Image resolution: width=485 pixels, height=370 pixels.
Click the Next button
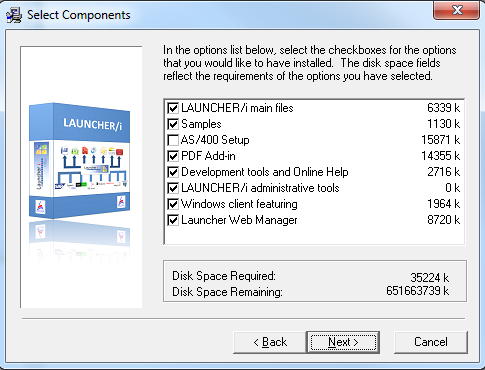(343, 342)
